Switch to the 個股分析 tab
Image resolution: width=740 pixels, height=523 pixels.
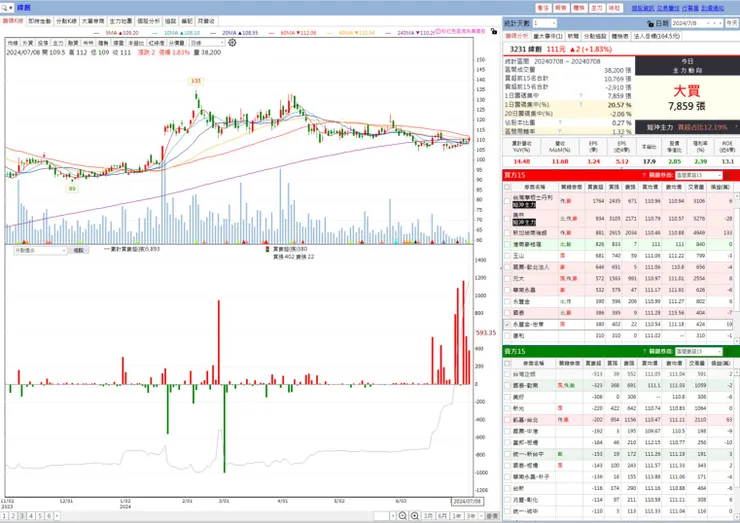(x=148, y=21)
